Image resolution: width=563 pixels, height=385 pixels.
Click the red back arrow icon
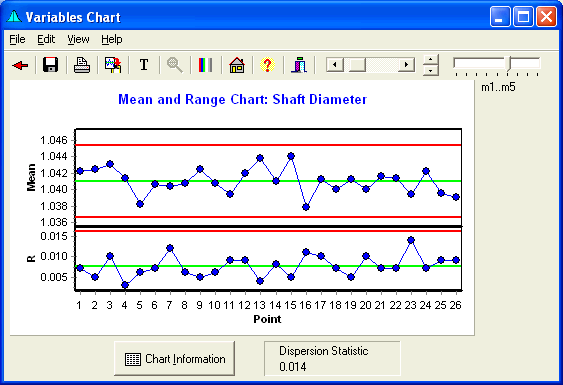[20, 65]
